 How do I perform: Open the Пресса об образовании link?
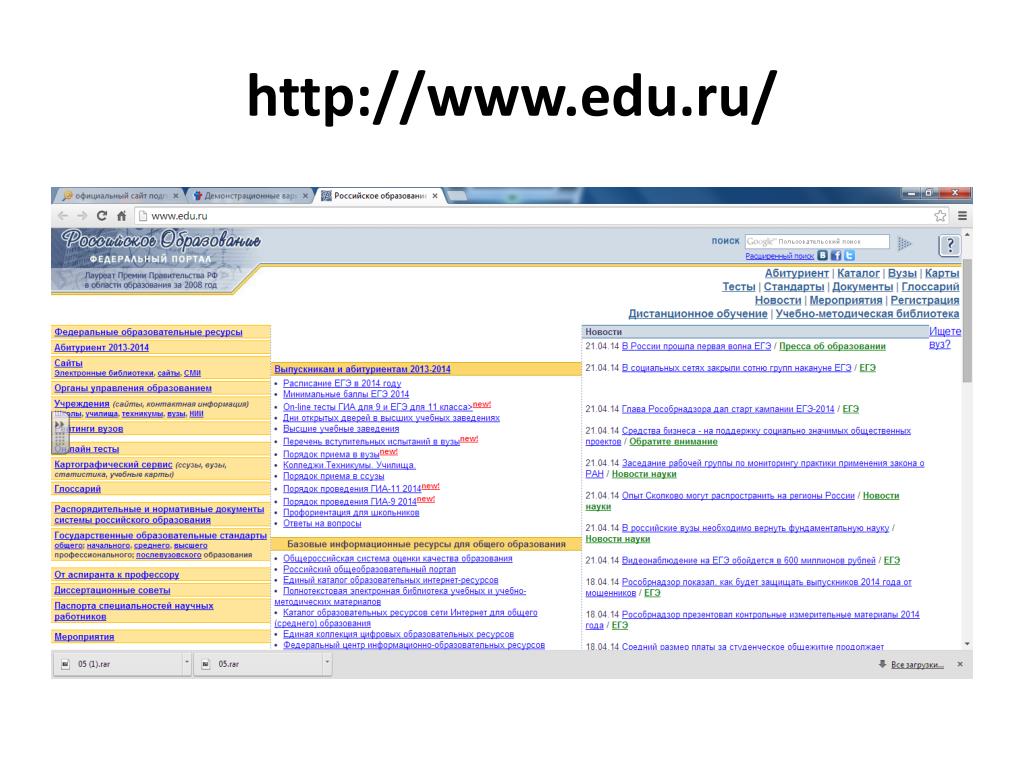pos(832,346)
